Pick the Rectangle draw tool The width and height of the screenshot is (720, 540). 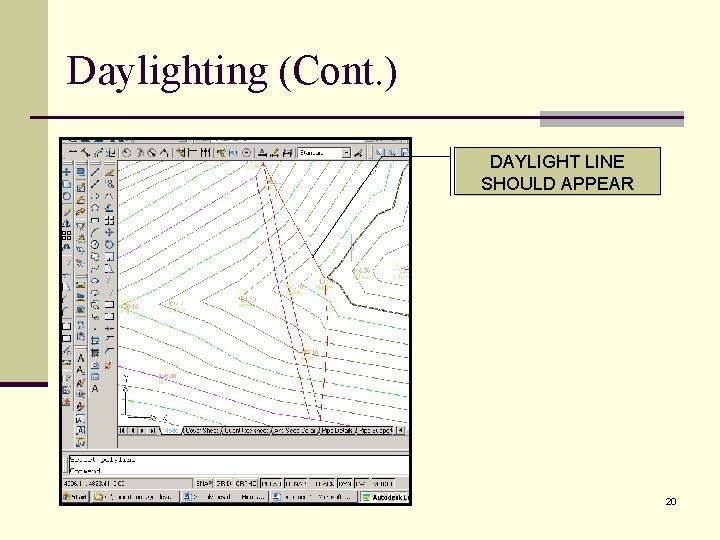pos(95,220)
